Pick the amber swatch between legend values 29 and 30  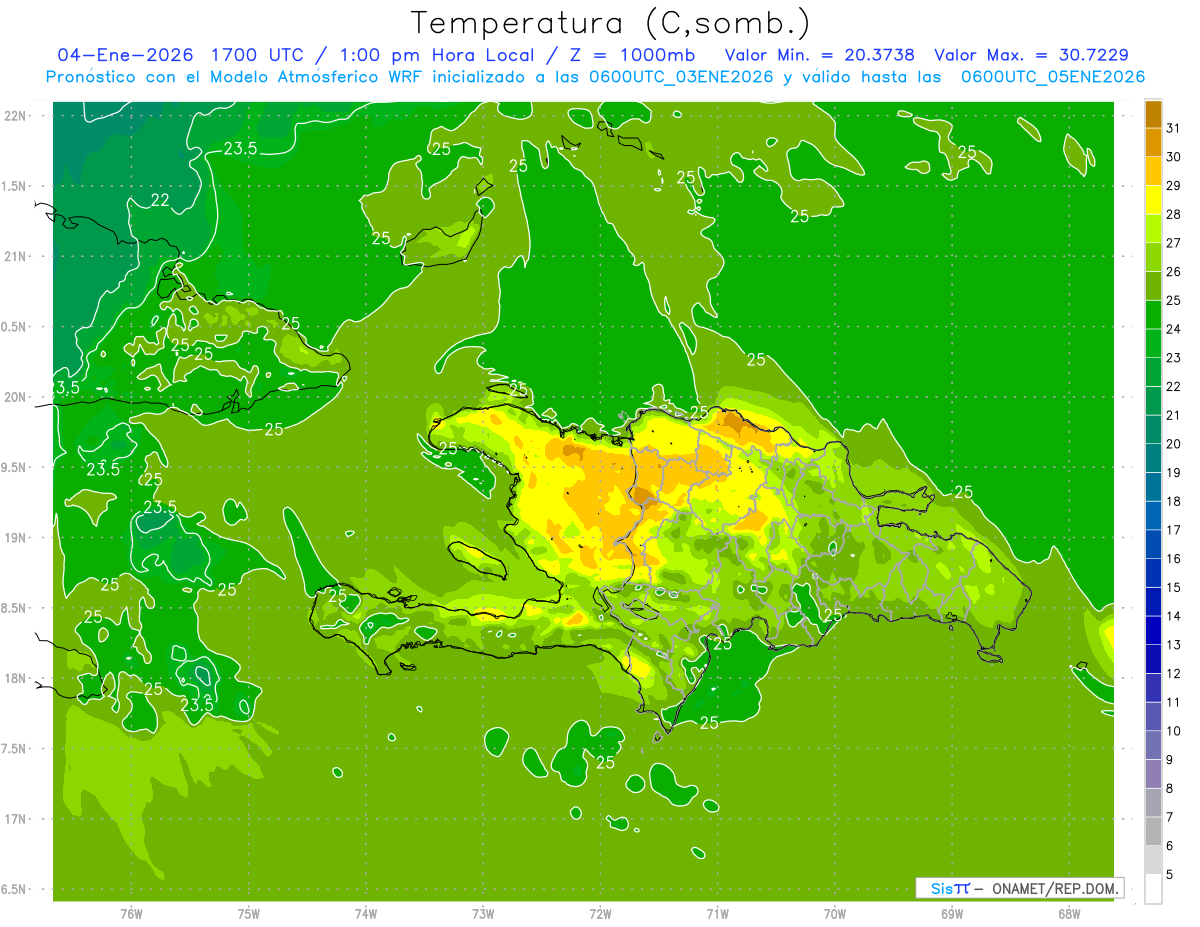[x=1154, y=171]
